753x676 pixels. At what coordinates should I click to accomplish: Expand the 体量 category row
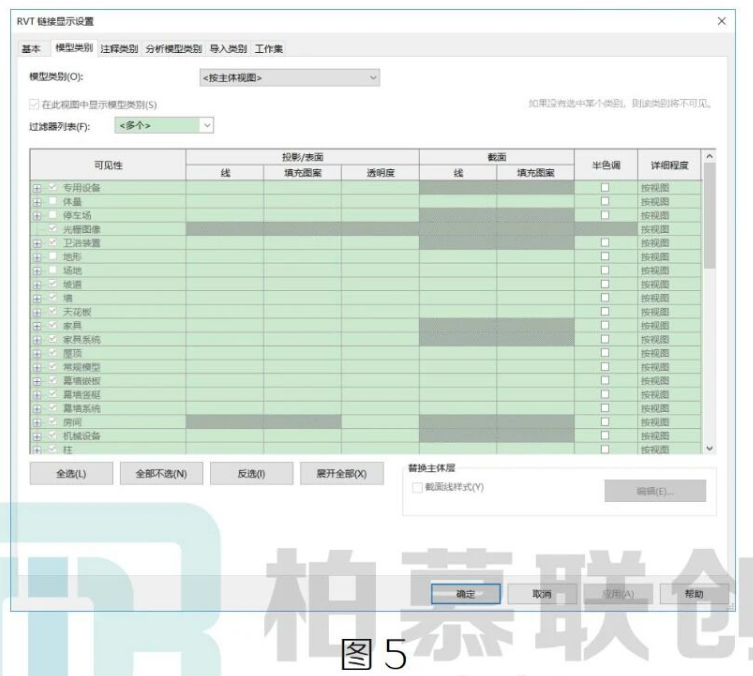(x=37, y=202)
